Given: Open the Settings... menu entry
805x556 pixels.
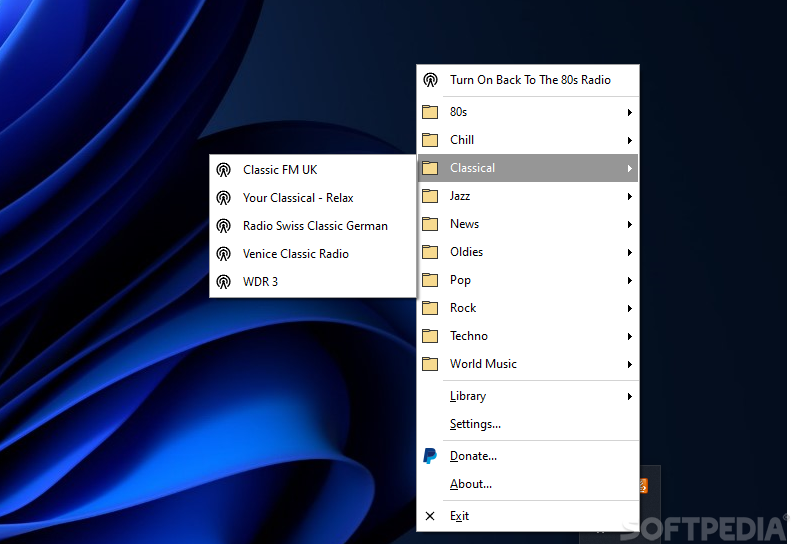Looking at the screenshot, I should (x=528, y=424).
